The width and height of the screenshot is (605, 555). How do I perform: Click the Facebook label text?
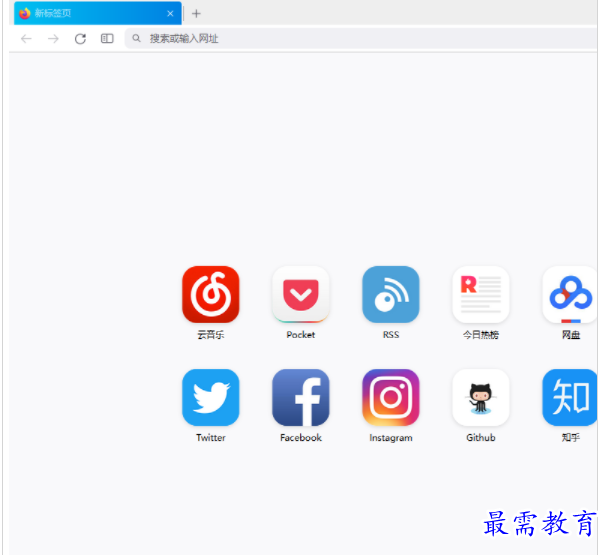301,438
